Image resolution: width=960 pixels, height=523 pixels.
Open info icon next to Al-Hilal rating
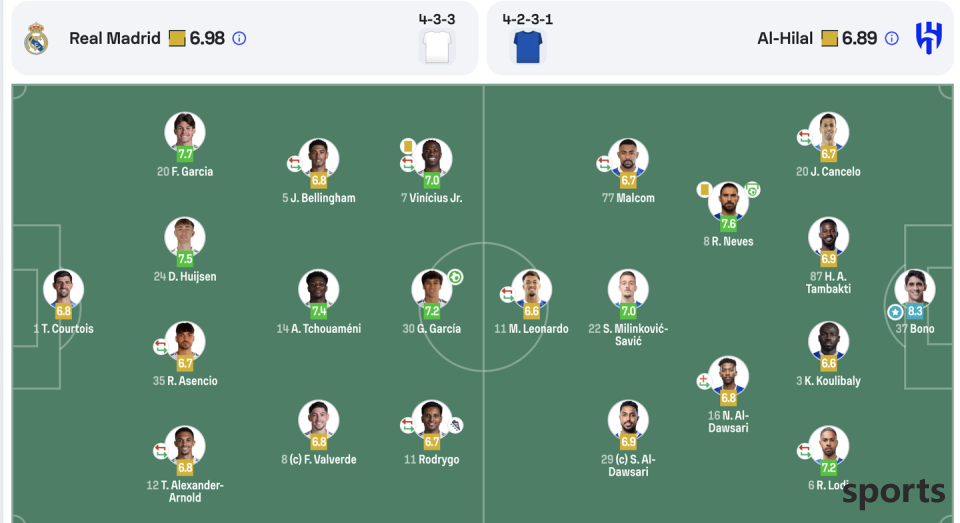point(892,39)
